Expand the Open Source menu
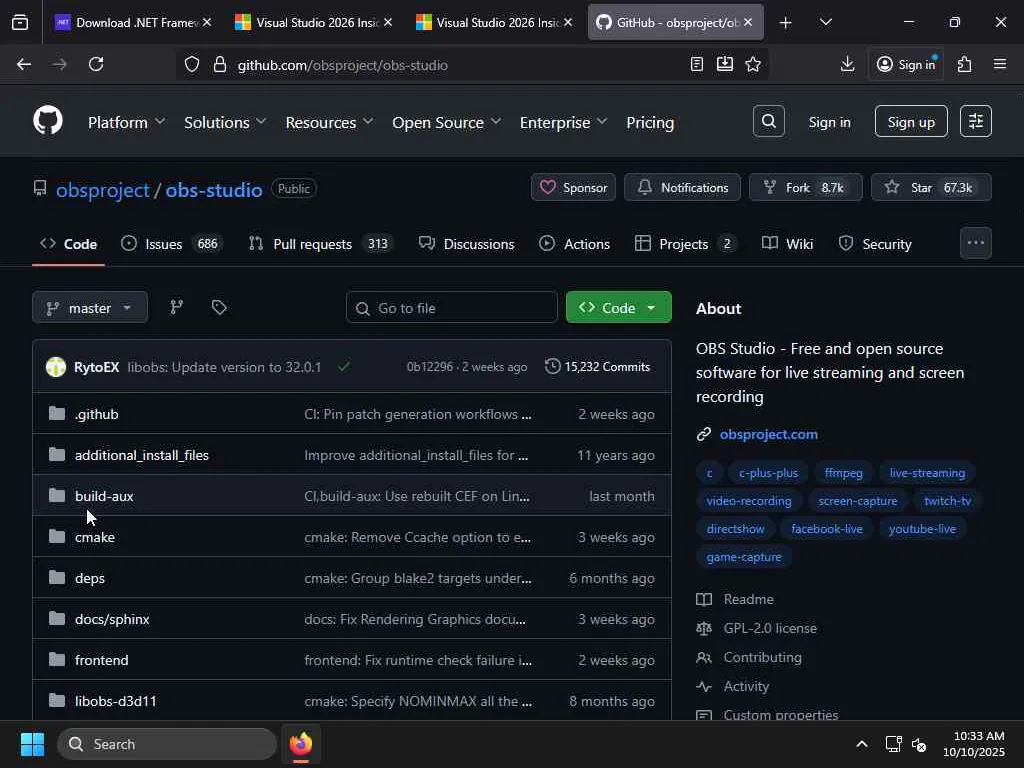Viewport: 1024px width, 768px height. tap(447, 122)
